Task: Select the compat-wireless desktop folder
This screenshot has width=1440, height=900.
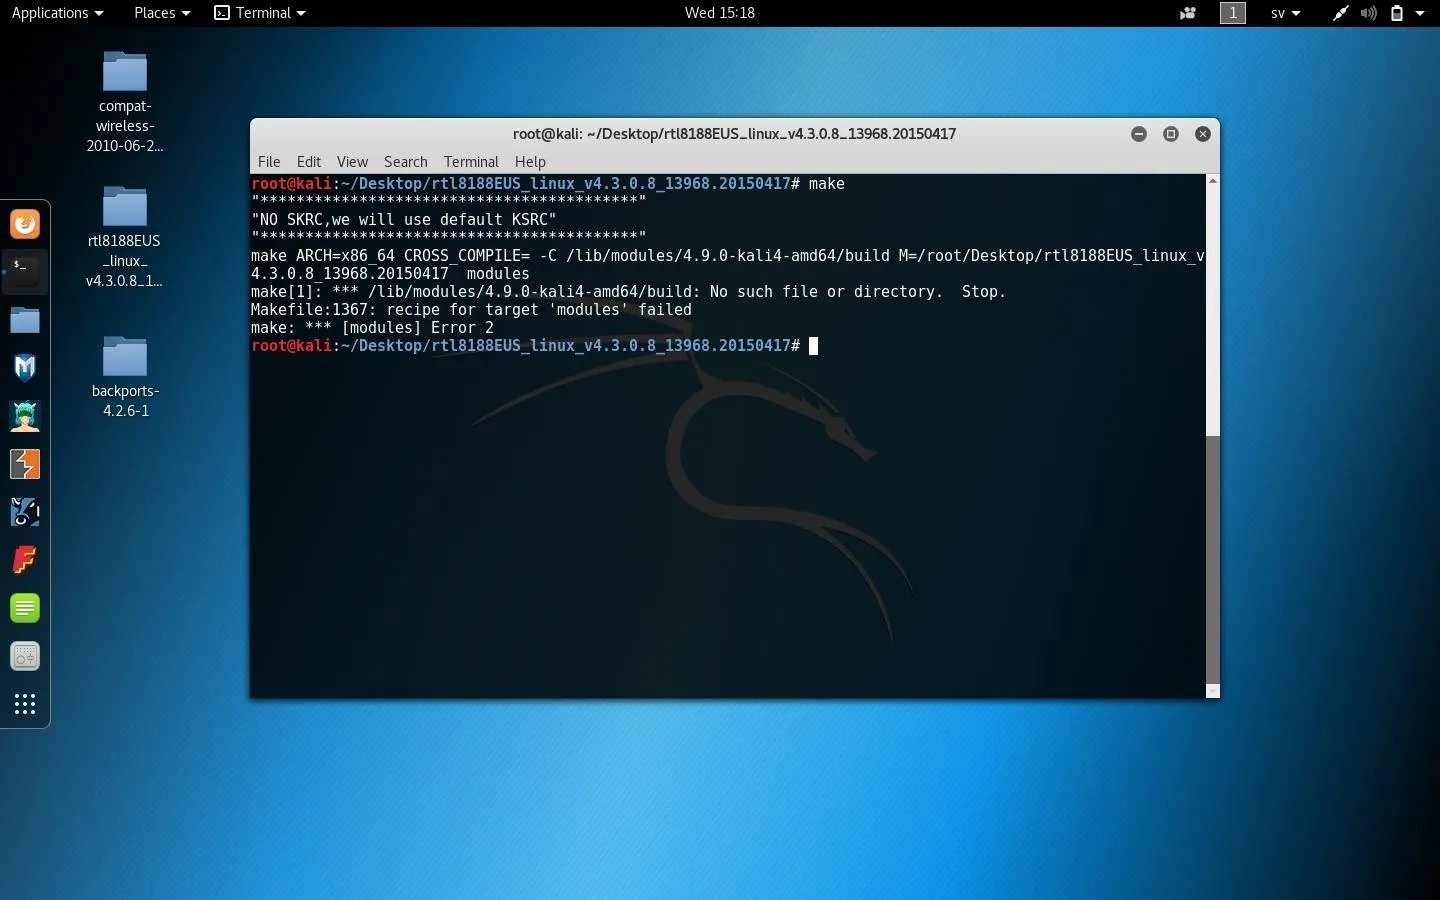Action: 125,101
